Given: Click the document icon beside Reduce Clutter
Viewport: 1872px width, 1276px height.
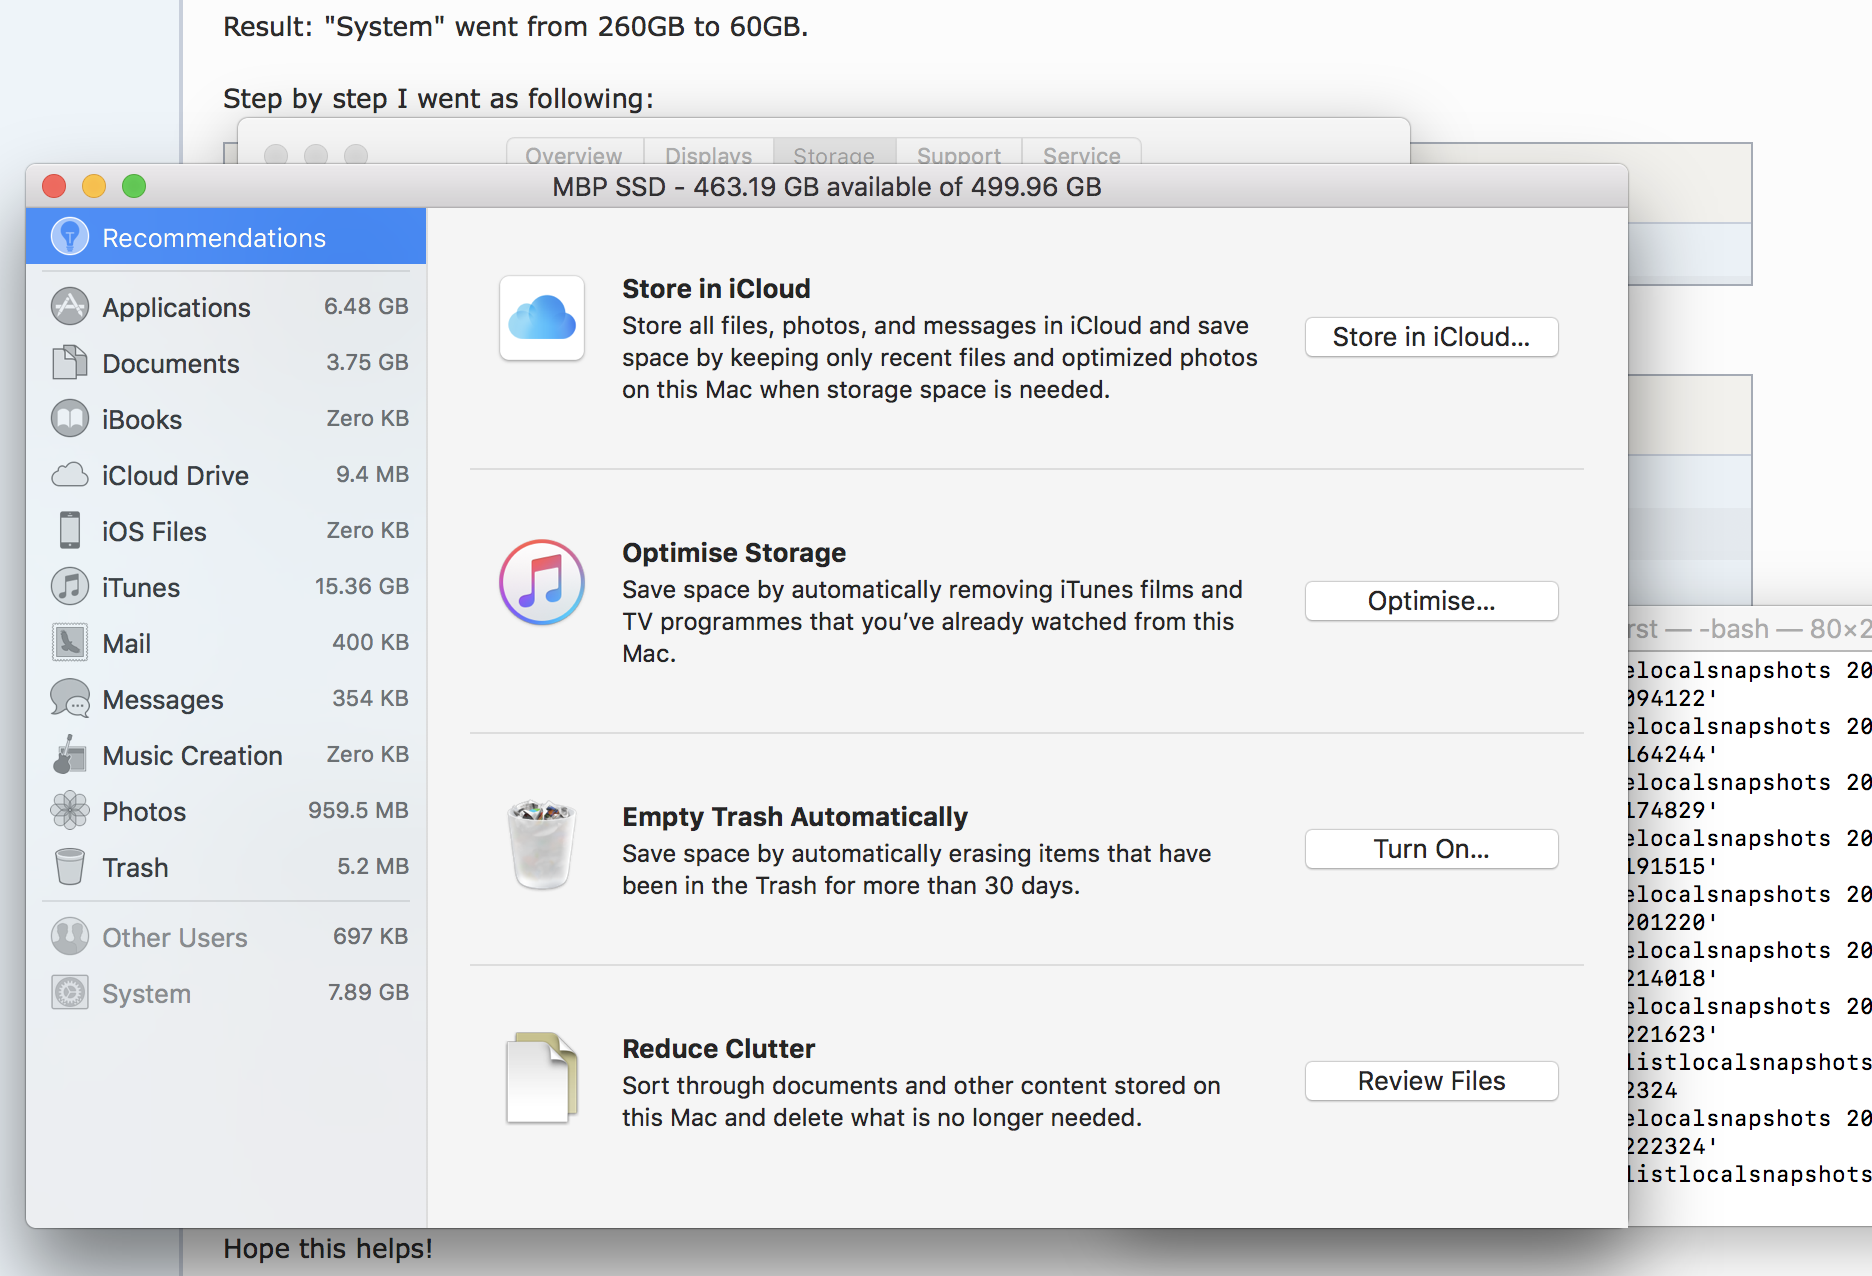Looking at the screenshot, I should click(x=542, y=1078).
